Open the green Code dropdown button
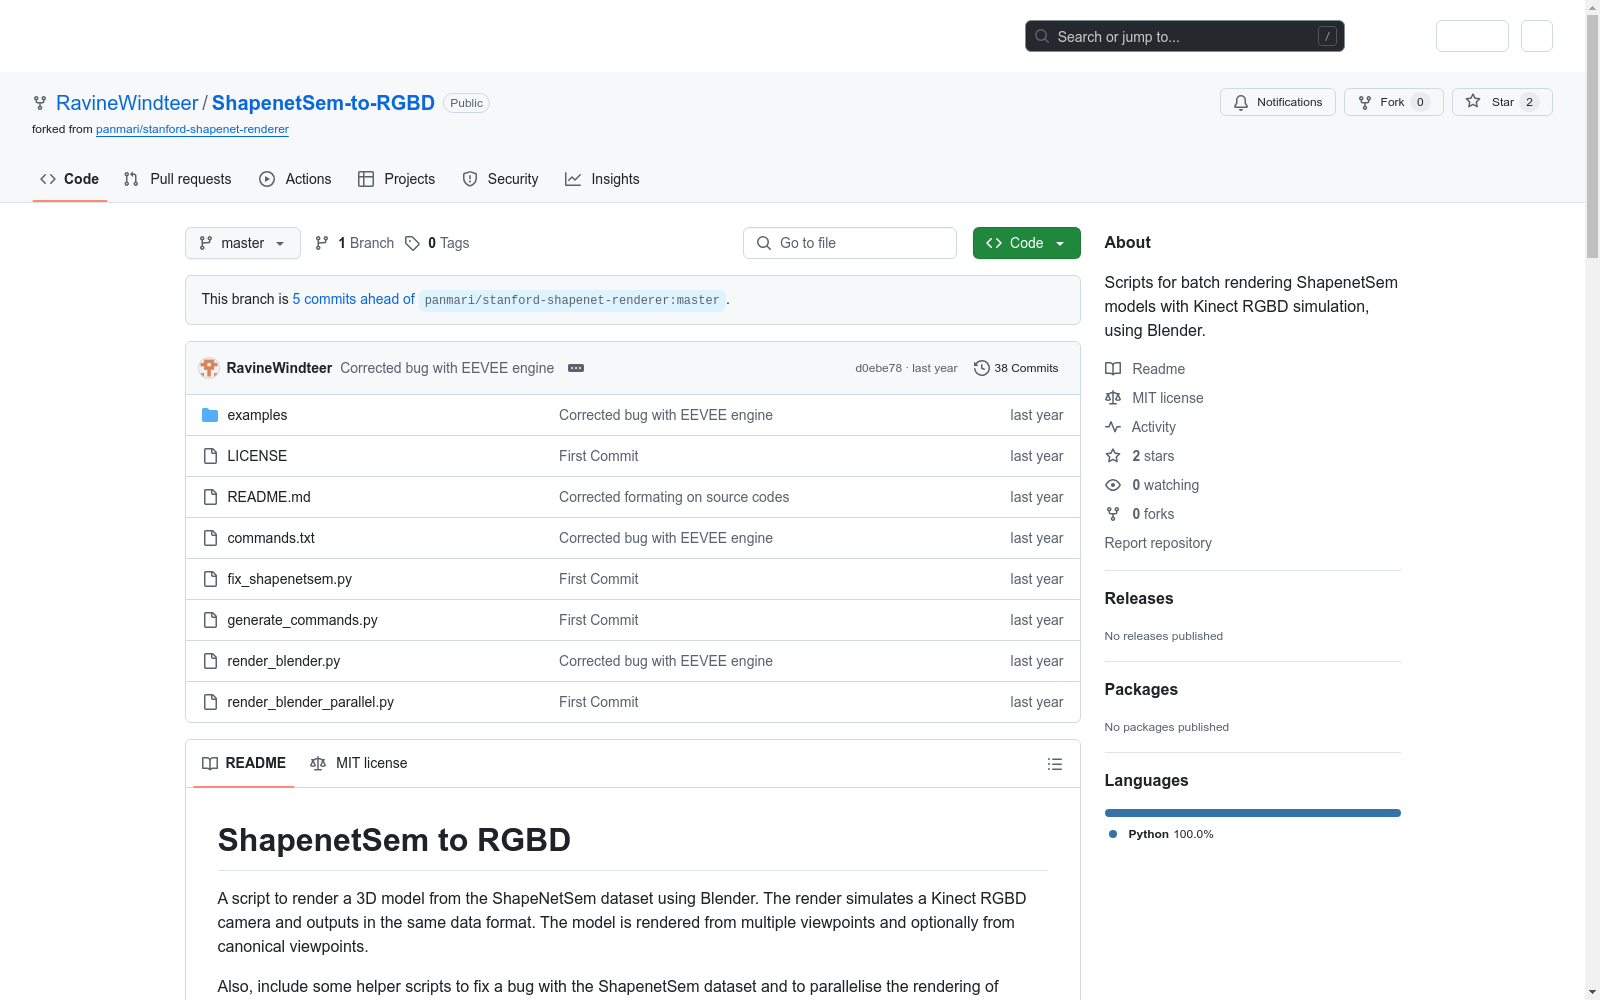 point(1027,243)
